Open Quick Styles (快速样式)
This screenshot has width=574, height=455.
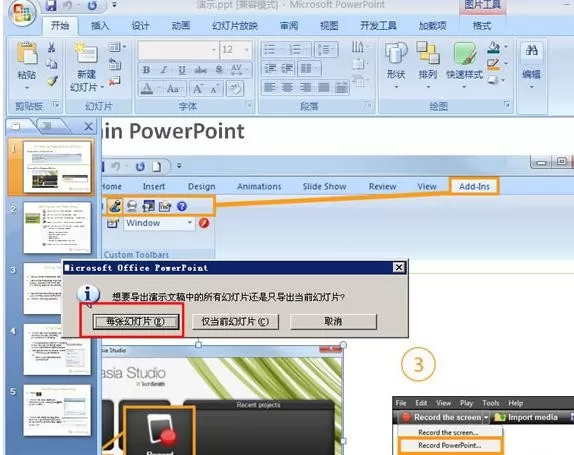pos(465,64)
